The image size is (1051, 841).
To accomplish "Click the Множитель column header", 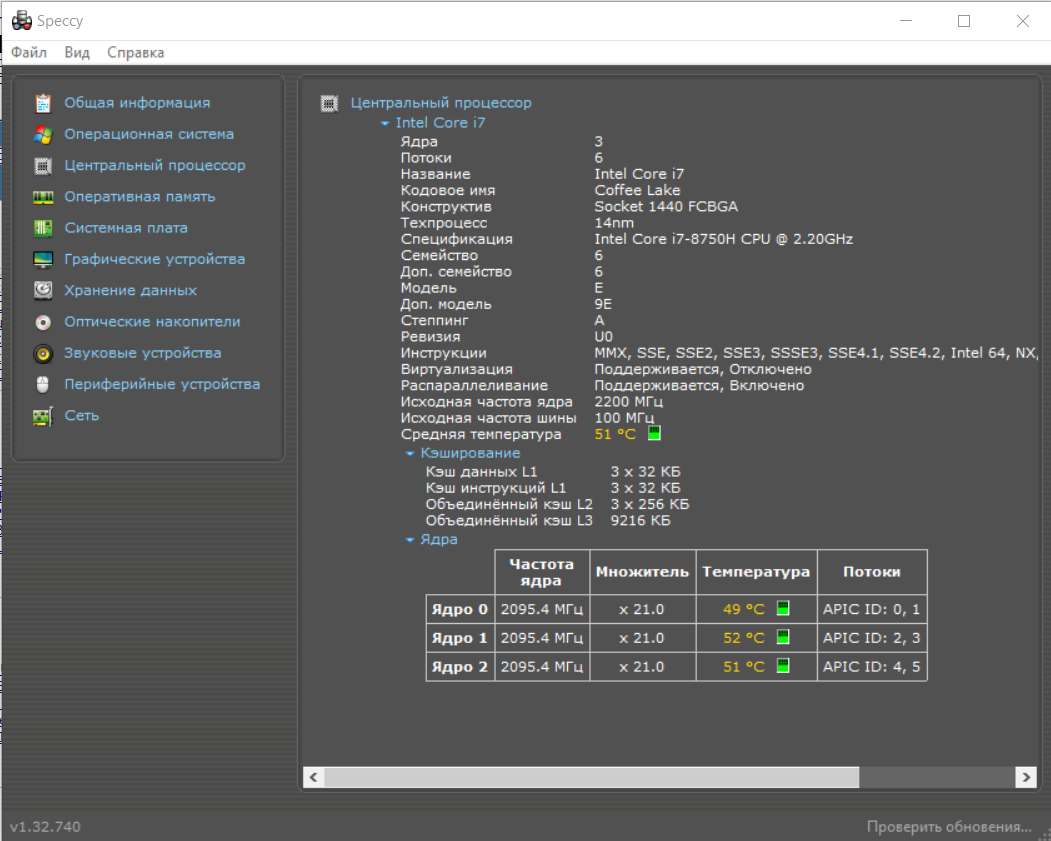I will pyautogui.click(x=642, y=572).
